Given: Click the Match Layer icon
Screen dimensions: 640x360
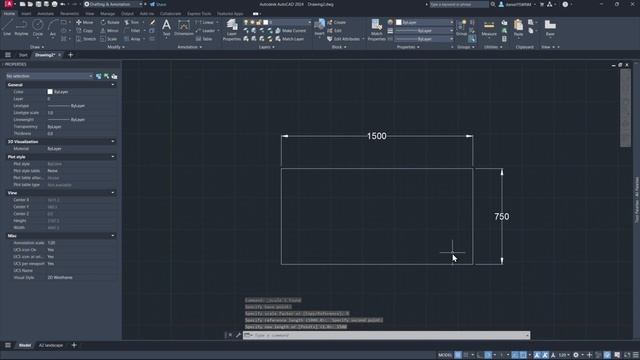Looking at the screenshot, I should [290, 39].
